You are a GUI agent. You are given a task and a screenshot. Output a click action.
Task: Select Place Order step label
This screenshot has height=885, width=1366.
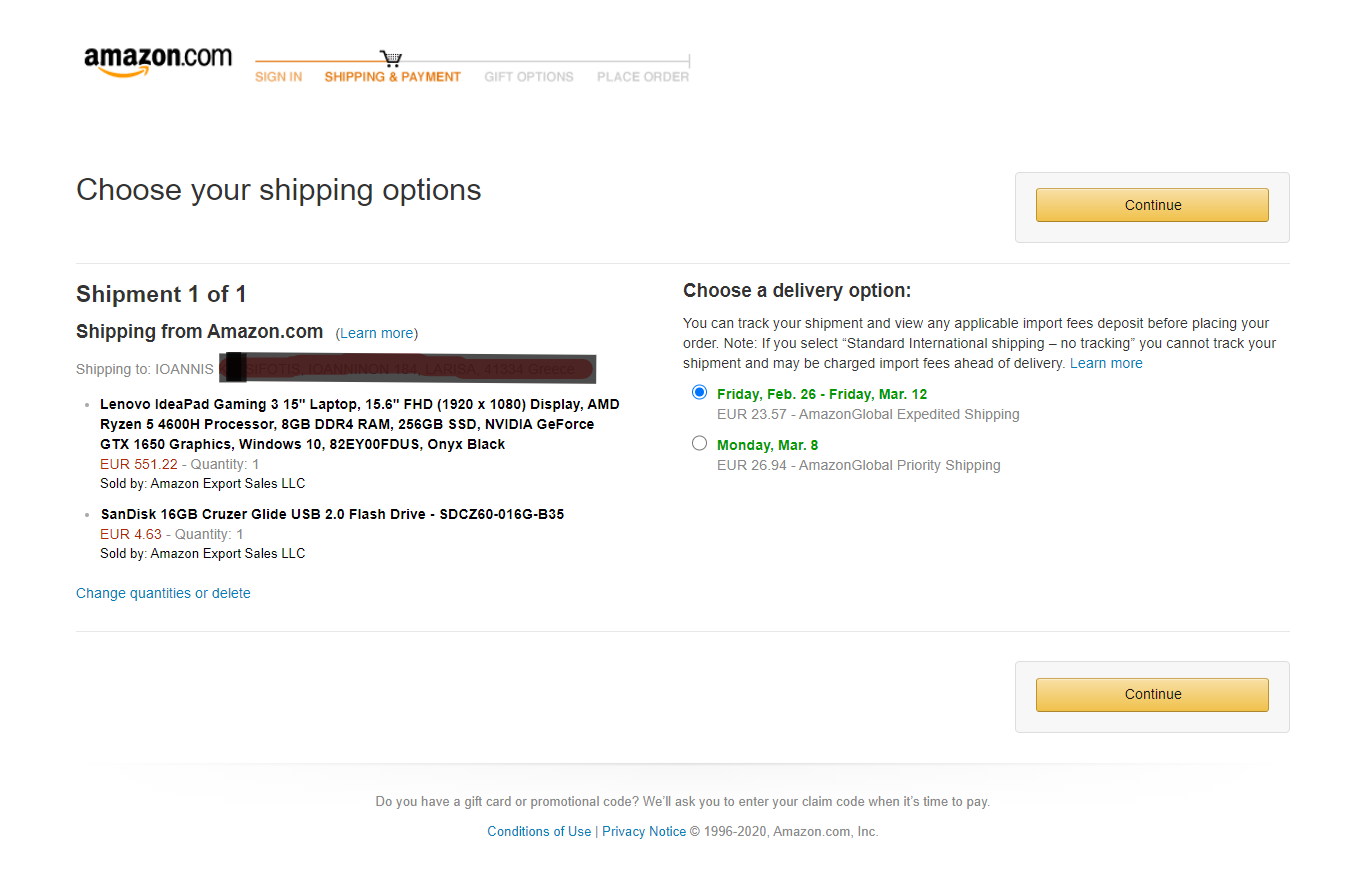coord(643,77)
